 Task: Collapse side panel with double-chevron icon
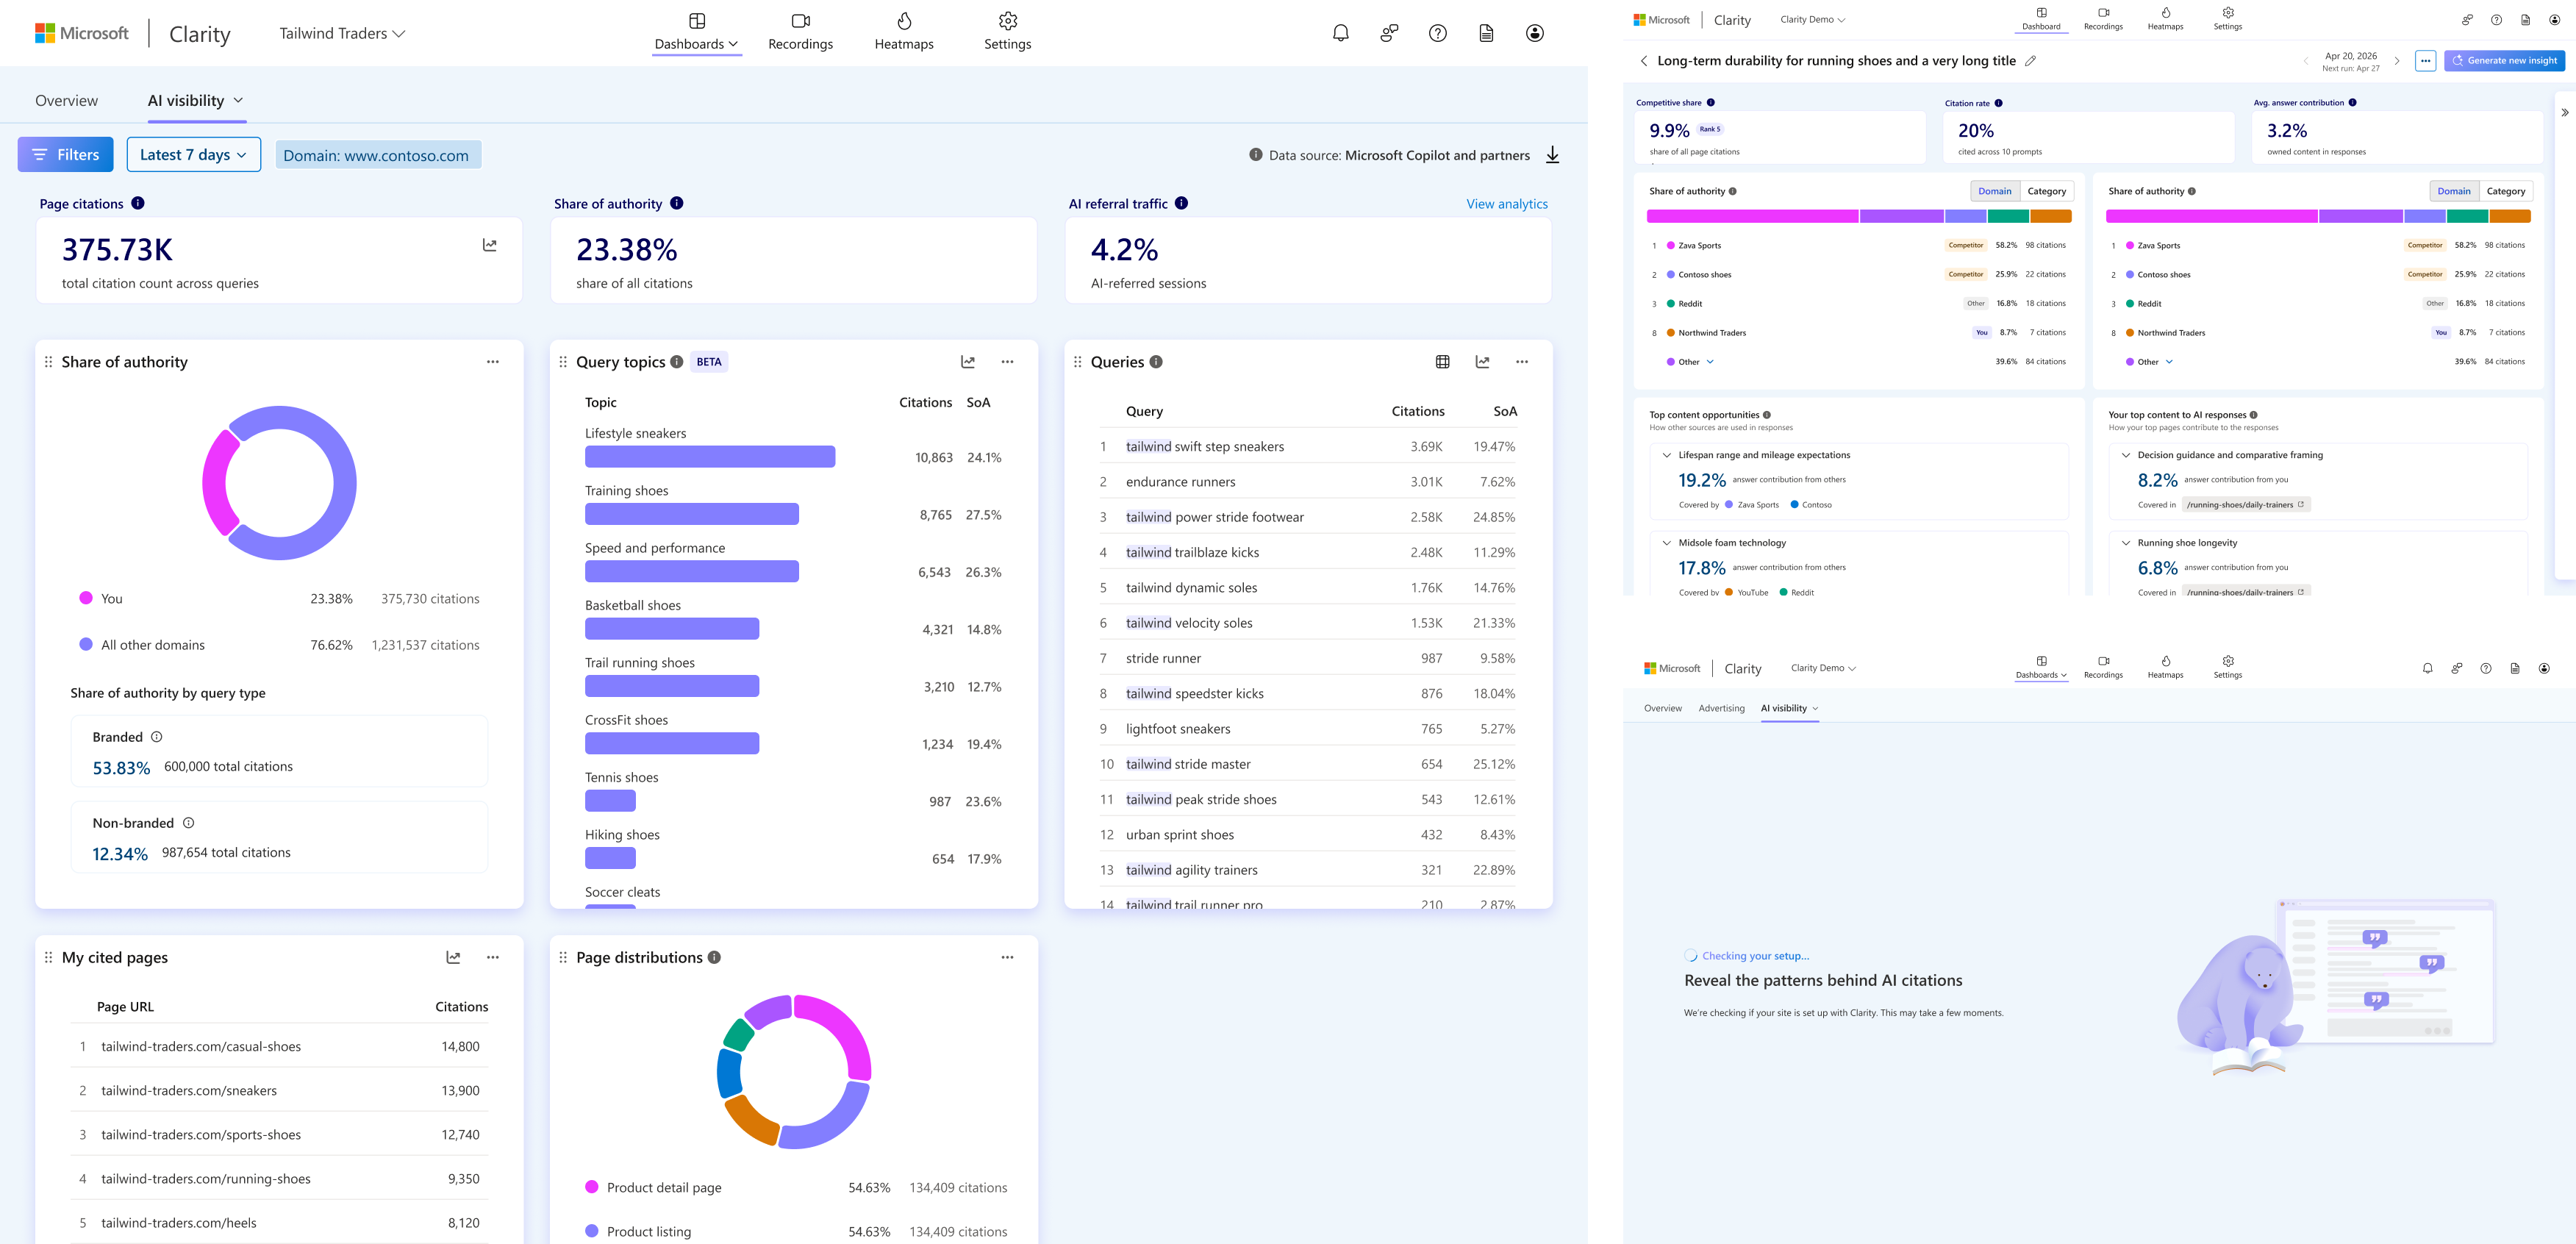point(2565,113)
